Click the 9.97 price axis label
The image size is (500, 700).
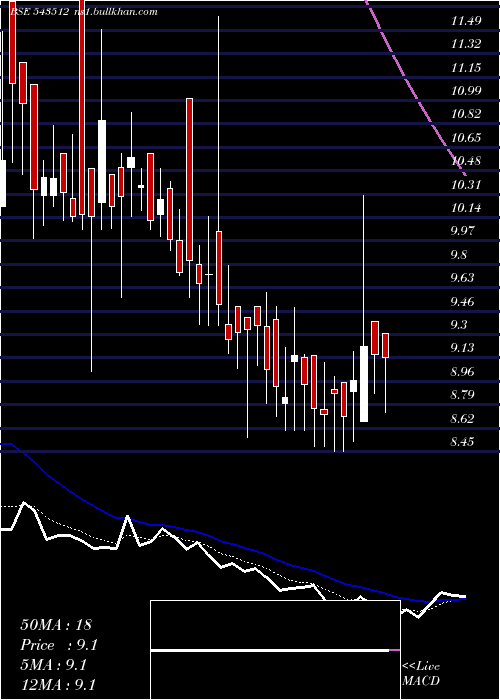[463, 231]
